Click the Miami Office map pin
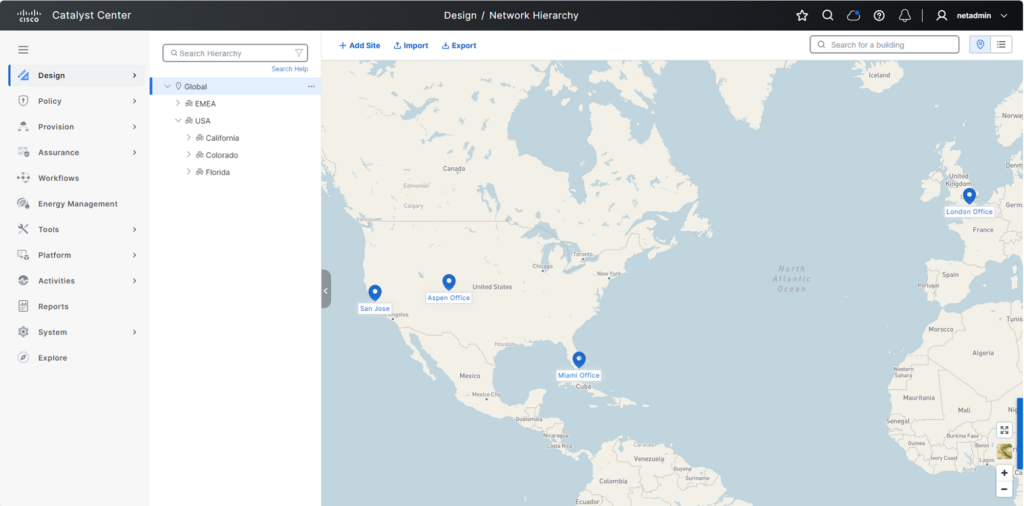The width and height of the screenshot is (1024, 506). [x=579, y=360]
